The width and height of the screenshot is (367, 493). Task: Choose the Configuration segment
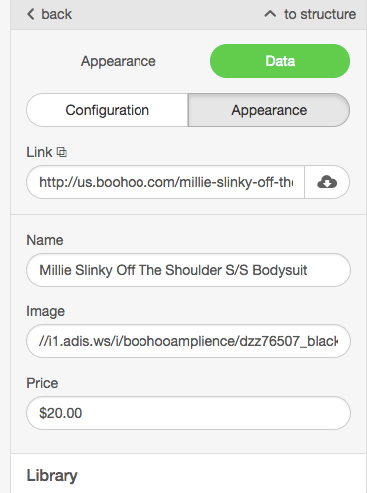(x=107, y=110)
